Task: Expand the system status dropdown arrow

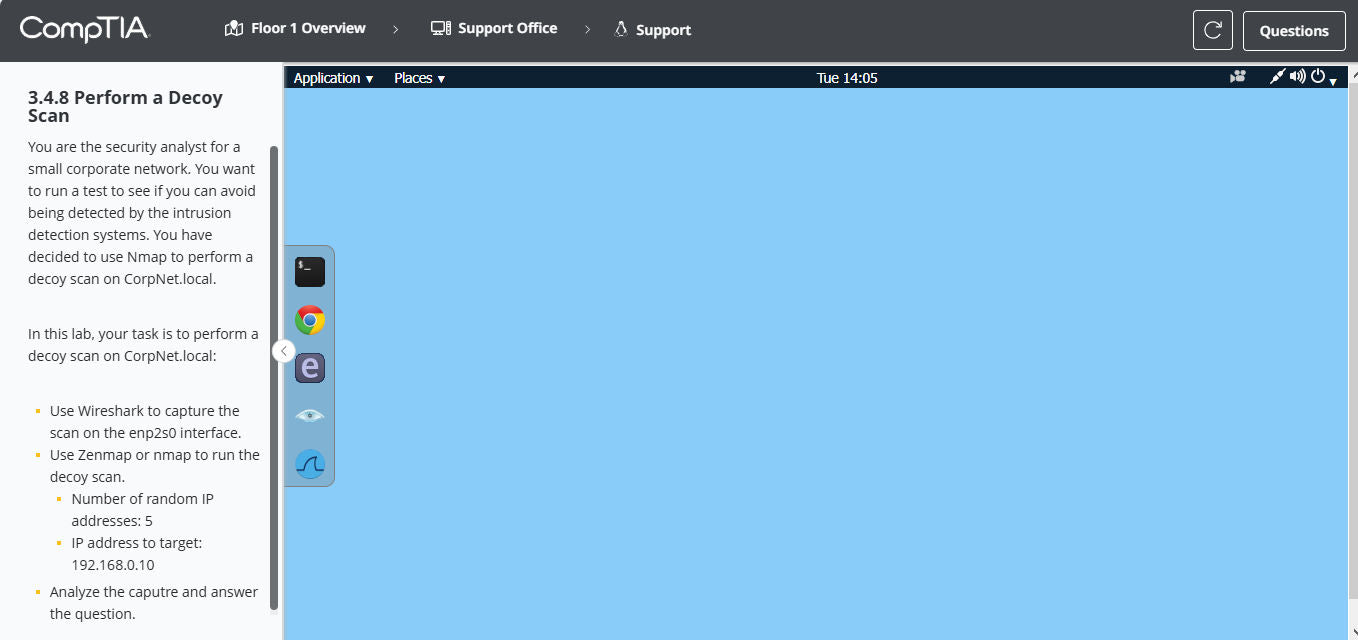Action: click(1333, 80)
